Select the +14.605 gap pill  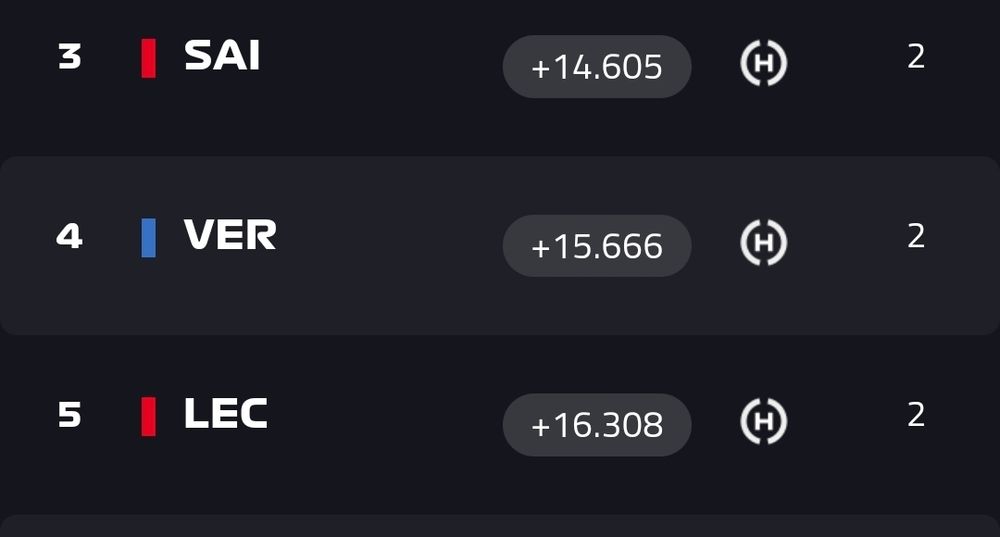click(597, 66)
